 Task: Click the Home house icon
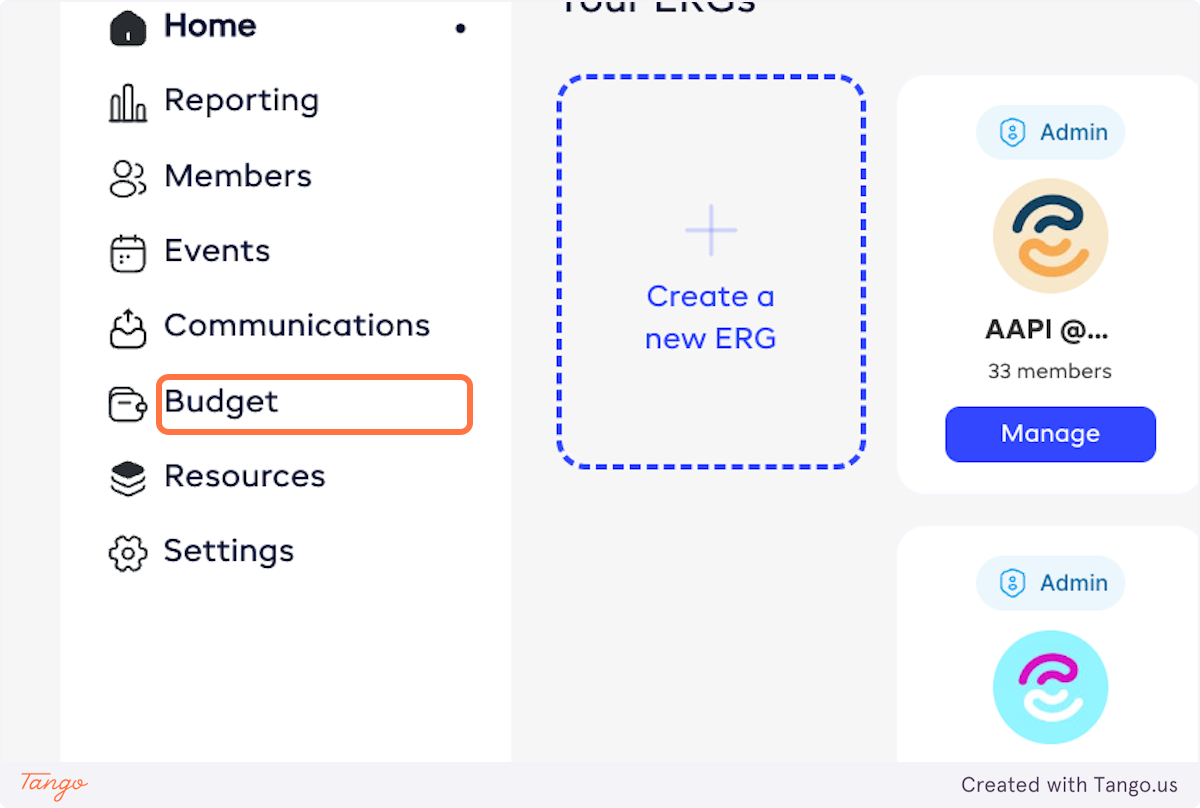(127, 27)
